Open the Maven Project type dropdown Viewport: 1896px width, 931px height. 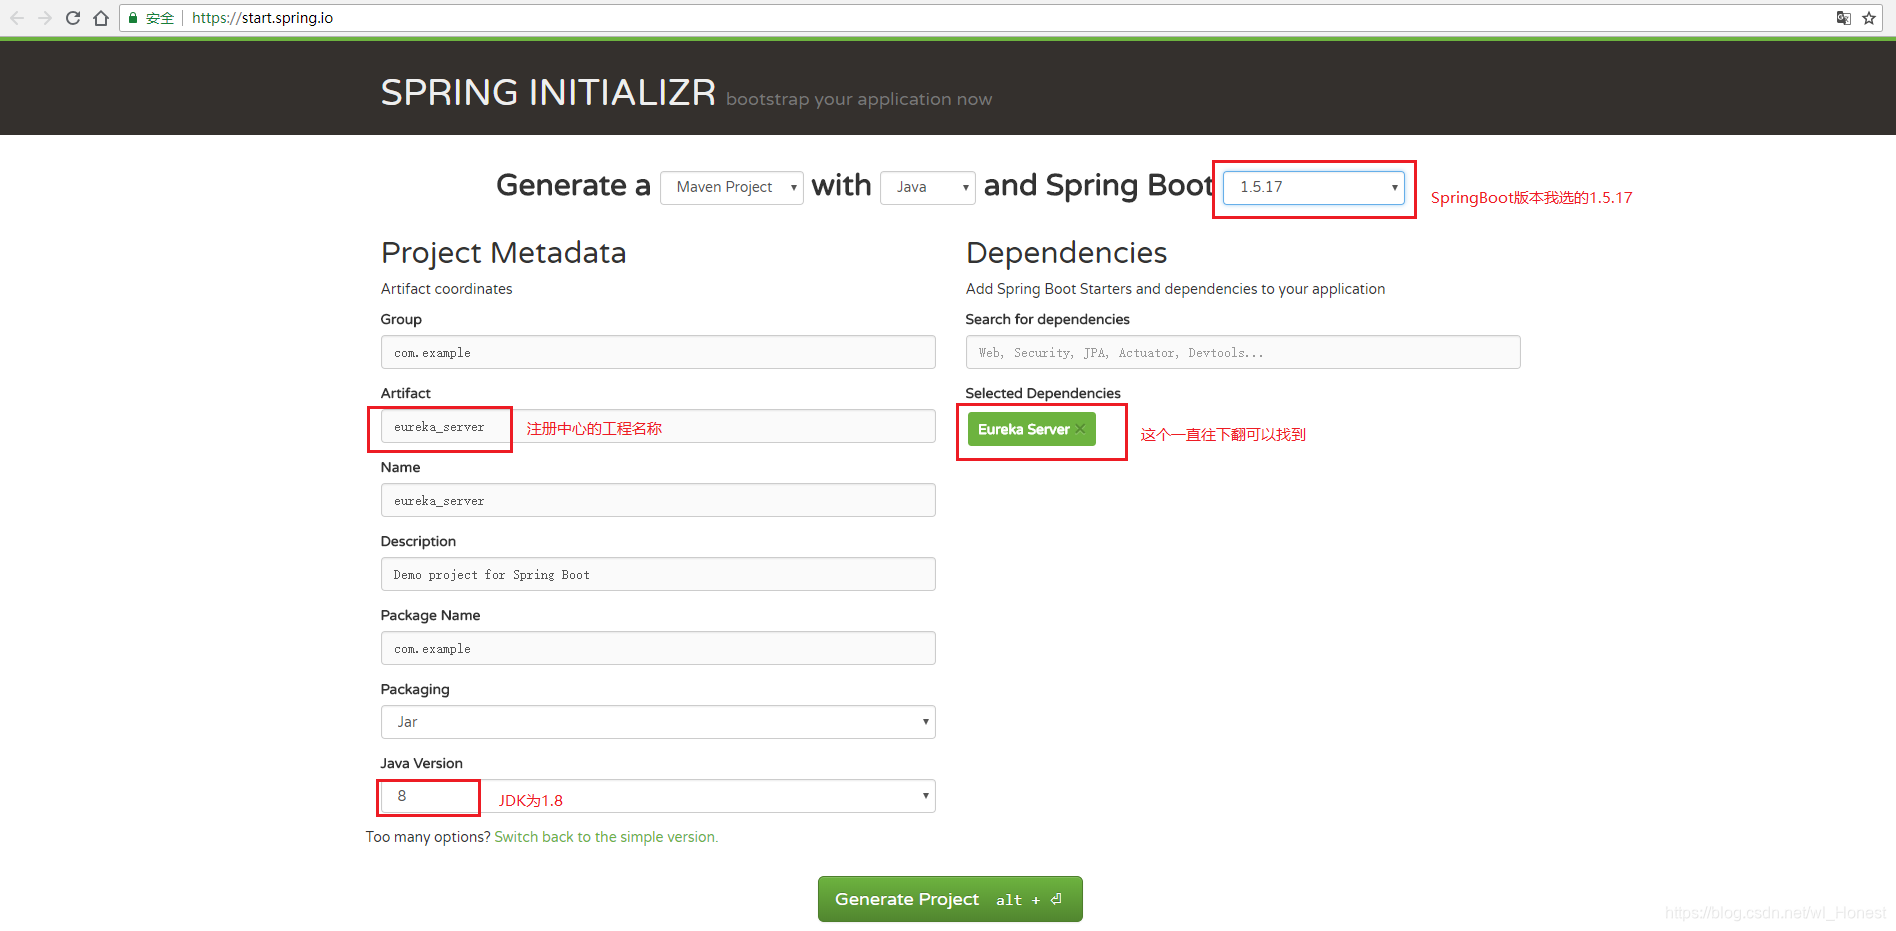732,187
